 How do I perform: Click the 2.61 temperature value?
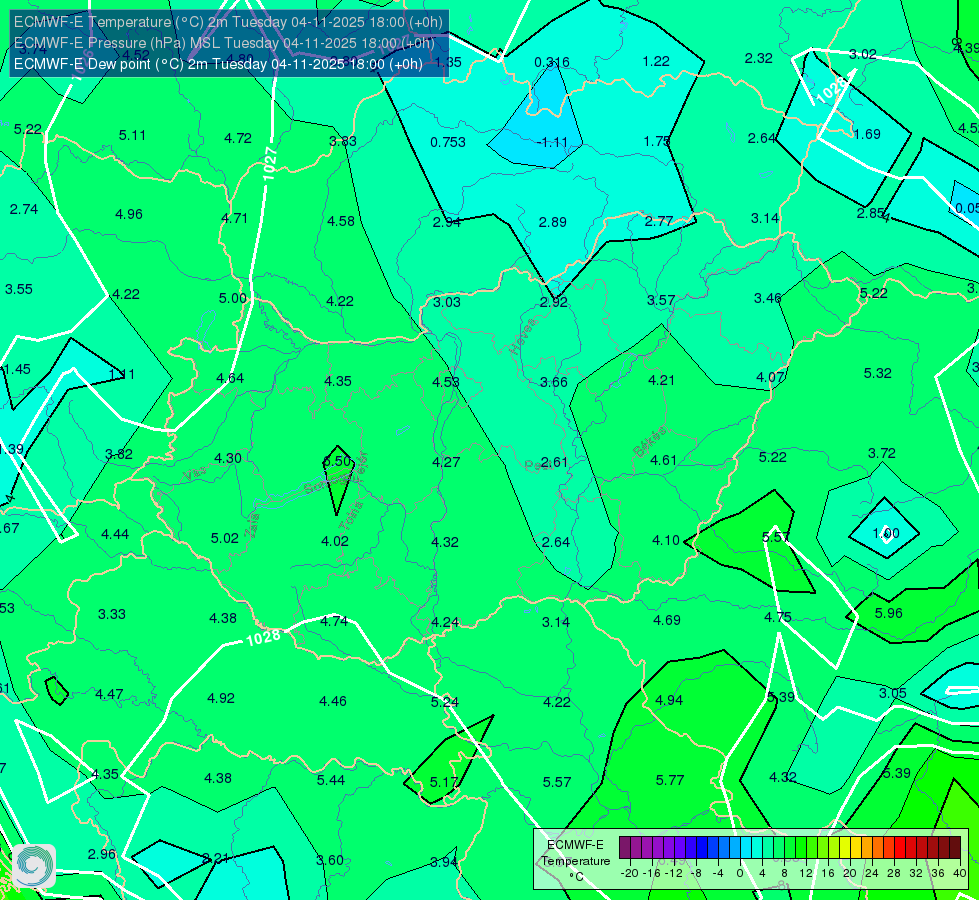click(554, 462)
